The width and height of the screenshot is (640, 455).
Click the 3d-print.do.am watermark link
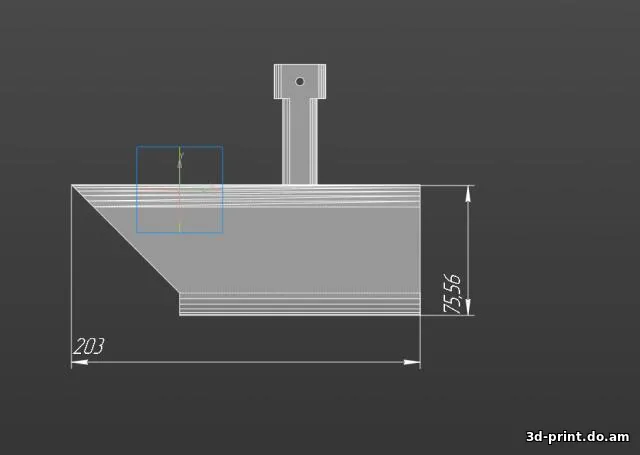[x=578, y=436]
